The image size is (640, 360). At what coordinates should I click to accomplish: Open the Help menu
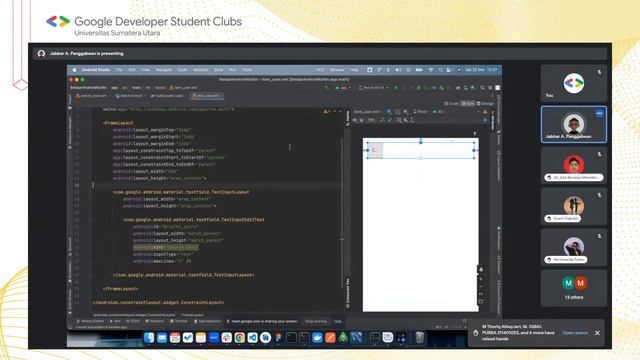pyautogui.click(x=354, y=70)
